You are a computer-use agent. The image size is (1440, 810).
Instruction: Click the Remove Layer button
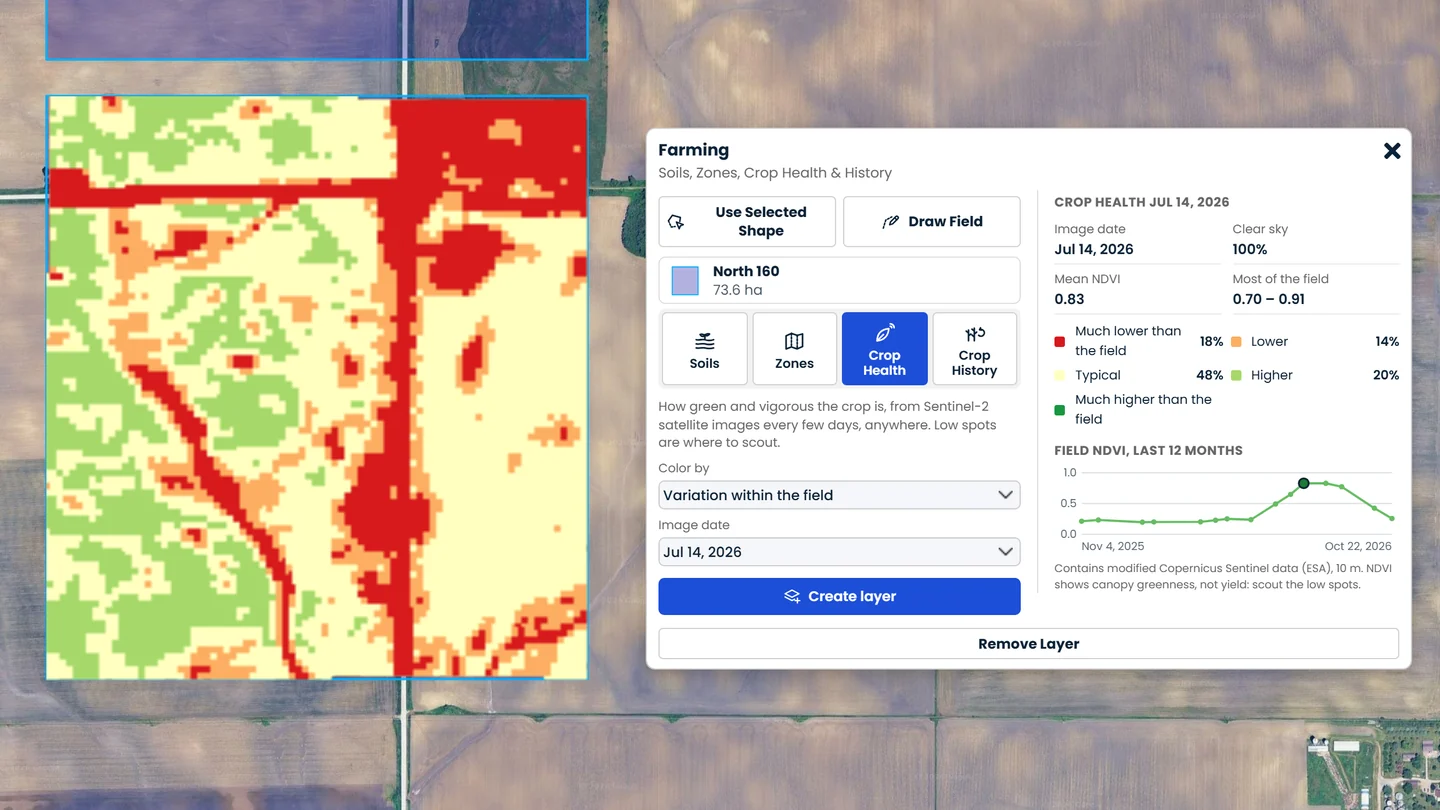pyautogui.click(x=1028, y=644)
